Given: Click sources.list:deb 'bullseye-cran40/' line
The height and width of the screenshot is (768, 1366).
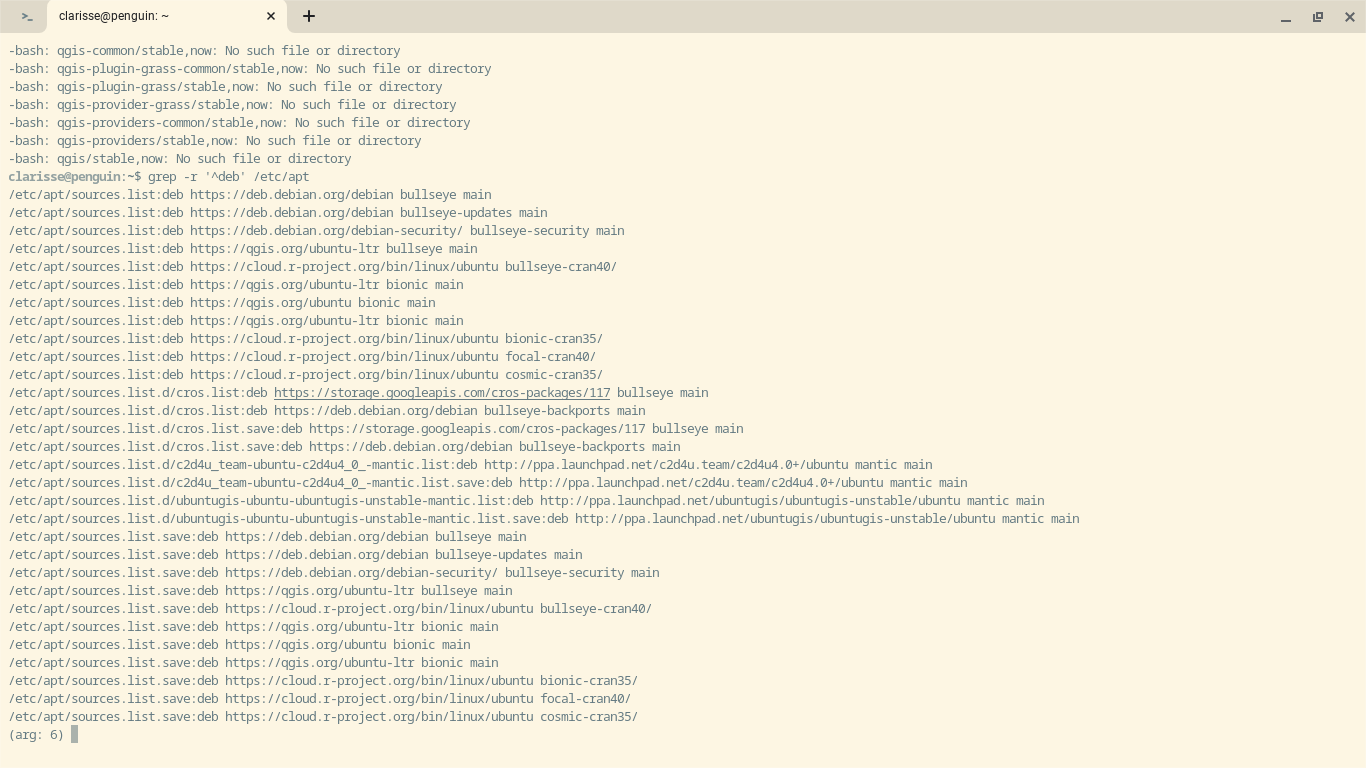Looking at the screenshot, I should [x=313, y=267].
